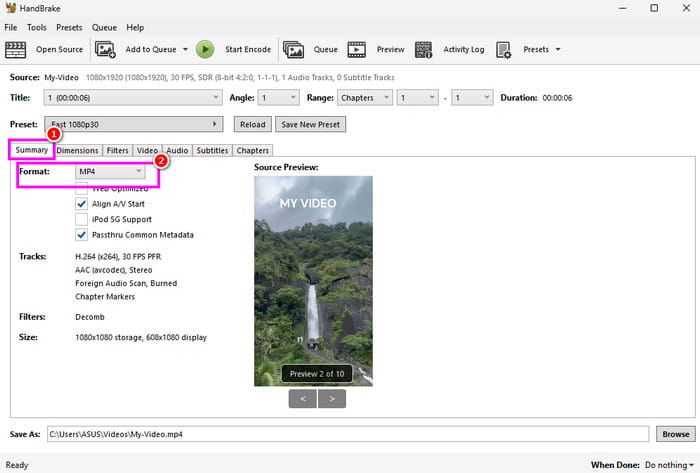Click the 'AAC (avcodec), Stereo' track text
This screenshot has width=700, height=473.
tap(113, 270)
